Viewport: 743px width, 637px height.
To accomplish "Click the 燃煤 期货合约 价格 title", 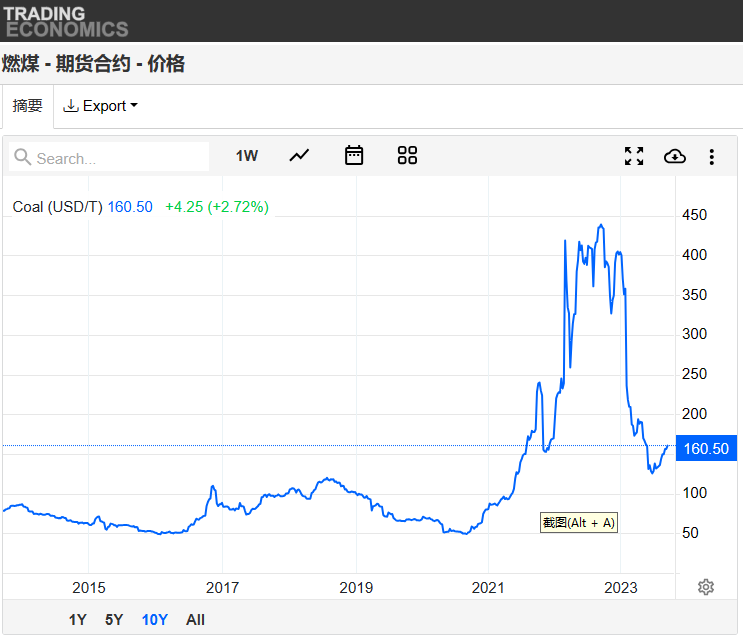I will click(x=93, y=64).
